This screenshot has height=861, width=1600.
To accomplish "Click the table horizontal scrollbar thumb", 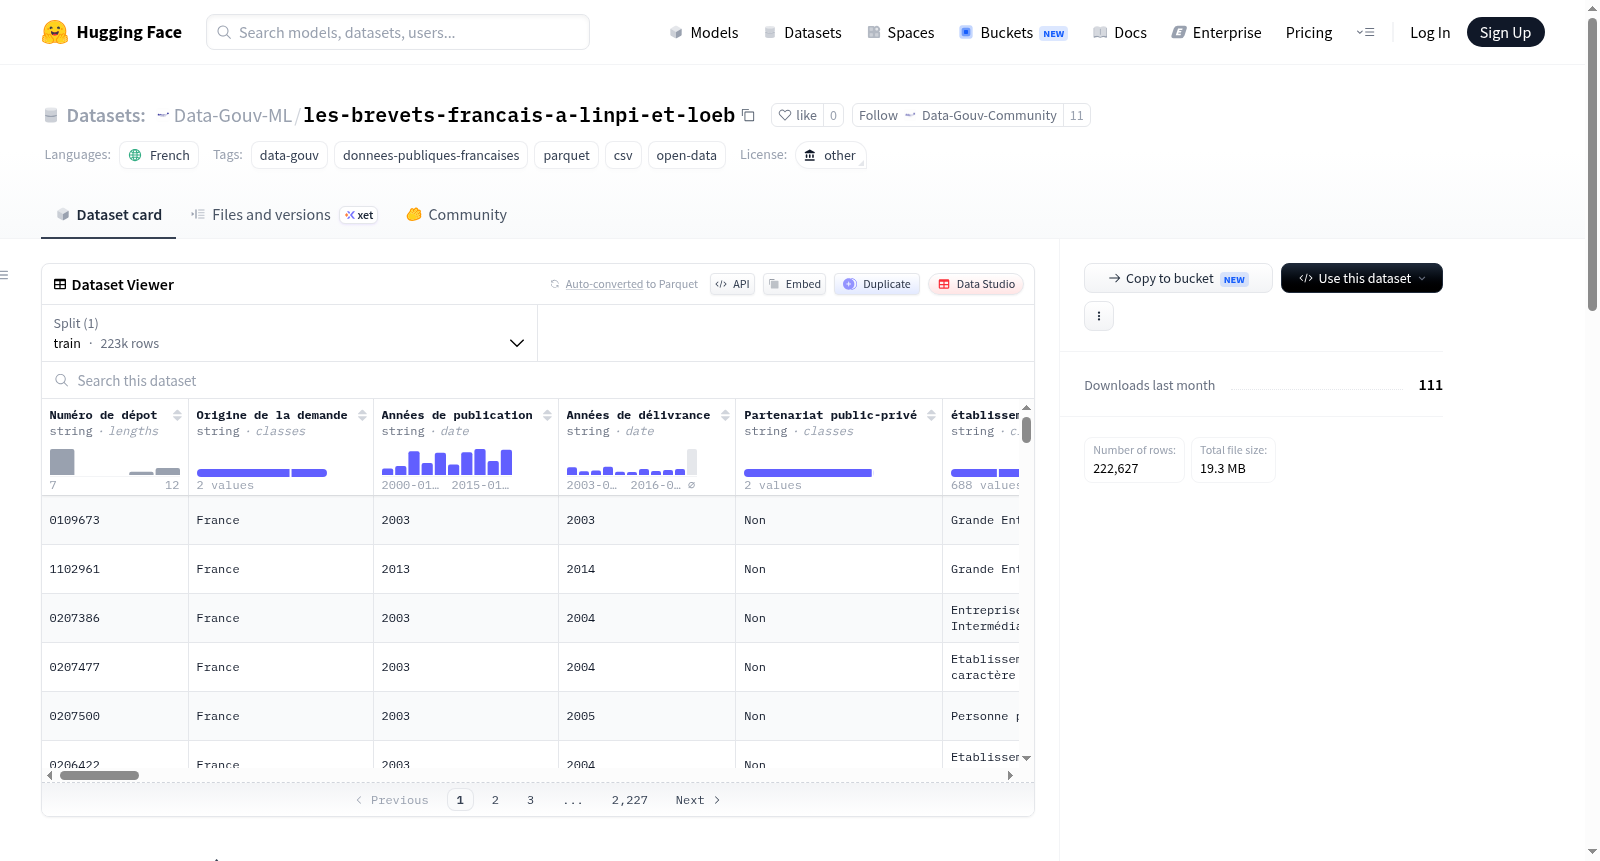I will click(x=99, y=775).
